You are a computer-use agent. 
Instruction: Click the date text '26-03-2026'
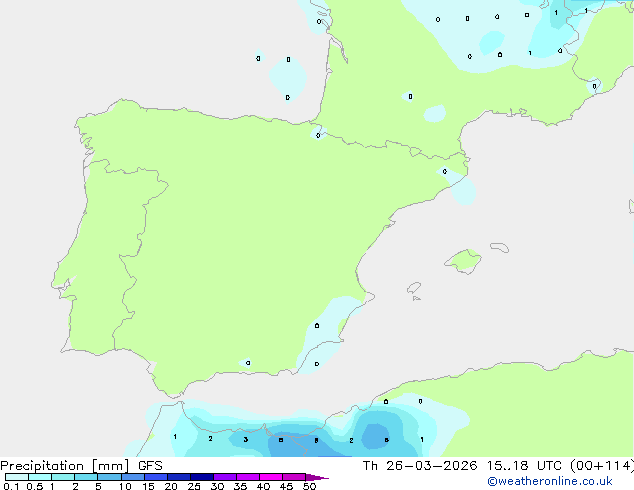pos(431,466)
